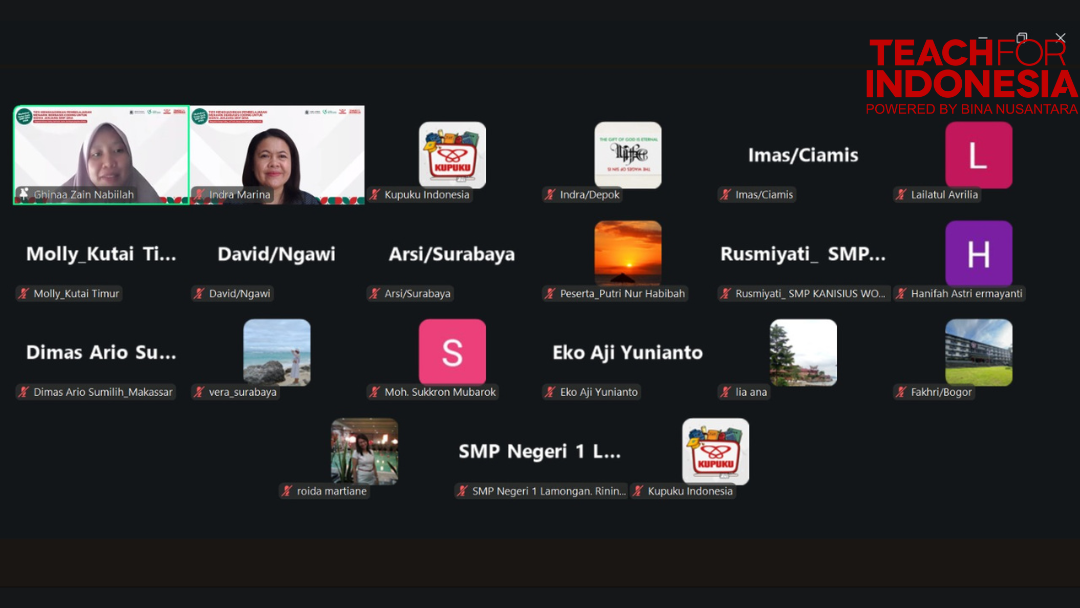Click vera_surabaya's beach profile picture
Image resolution: width=1080 pixels, height=608 pixels.
277,352
